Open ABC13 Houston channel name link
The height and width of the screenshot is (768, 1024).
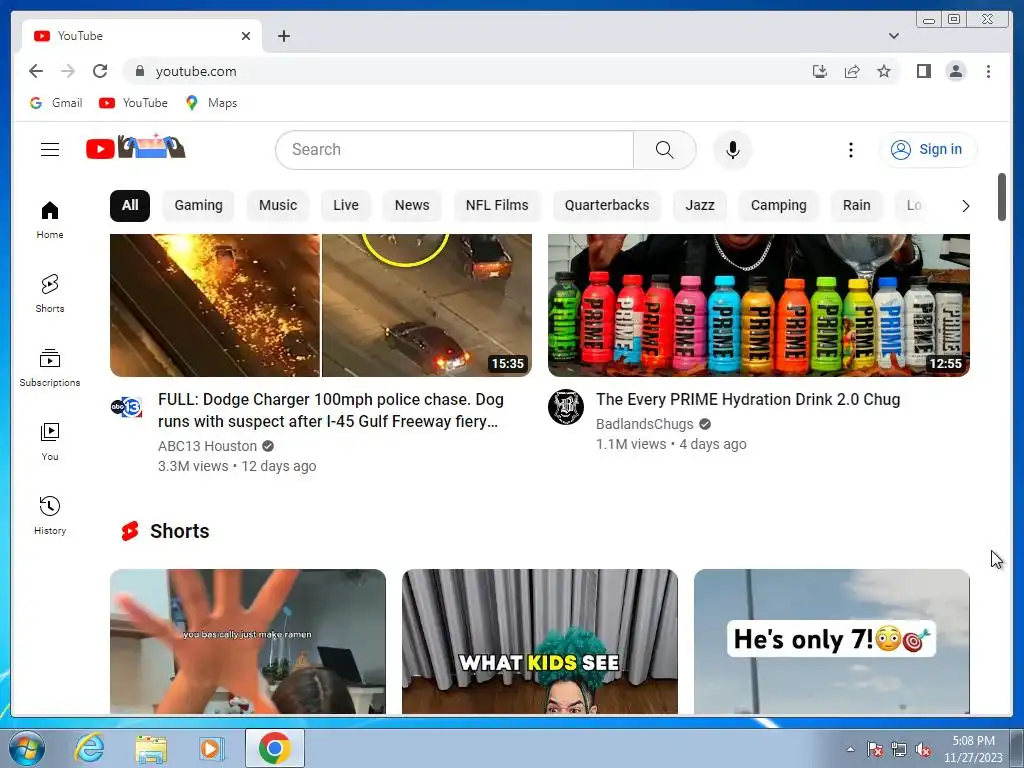pos(208,446)
